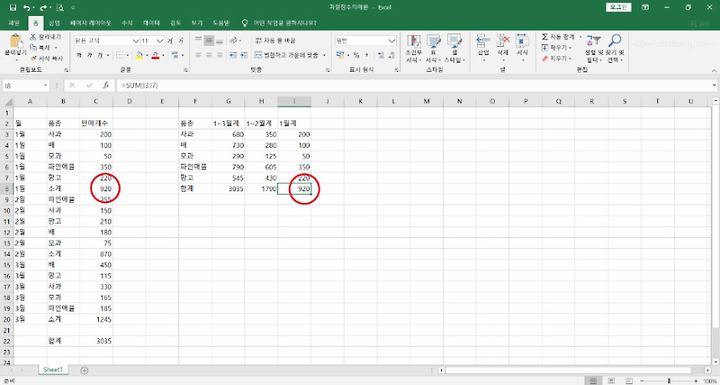Click the Clear eraser icon

(545, 58)
